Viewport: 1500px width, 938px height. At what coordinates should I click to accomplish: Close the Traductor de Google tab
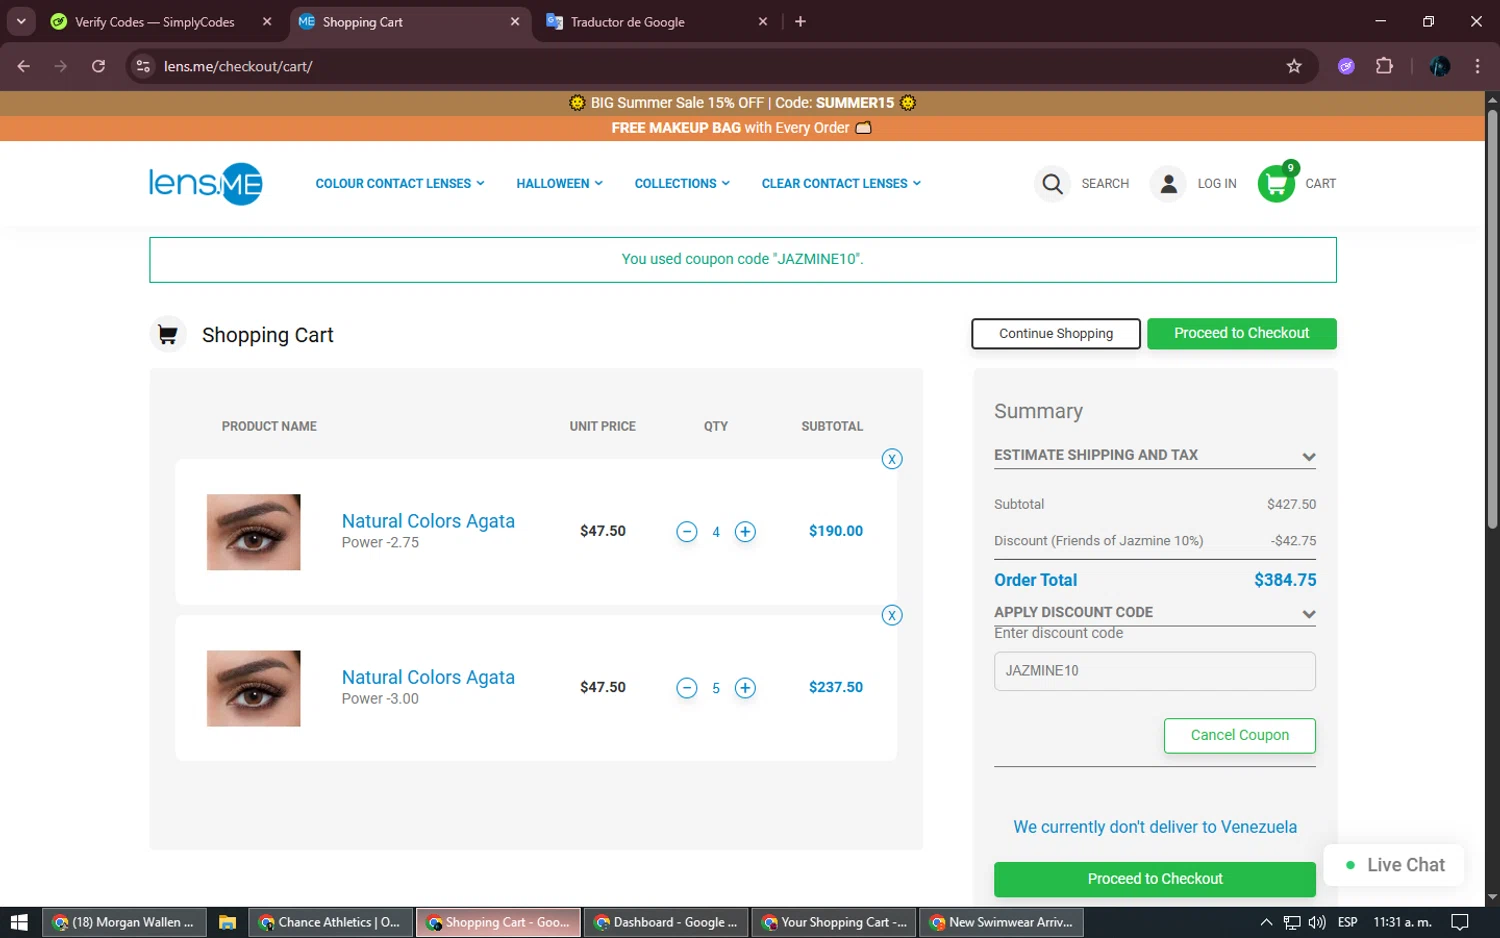[x=763, y=22]
